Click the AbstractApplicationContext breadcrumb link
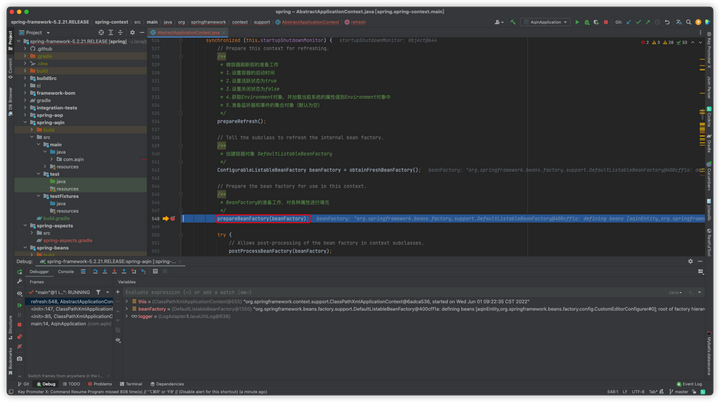 coord(309,22)
